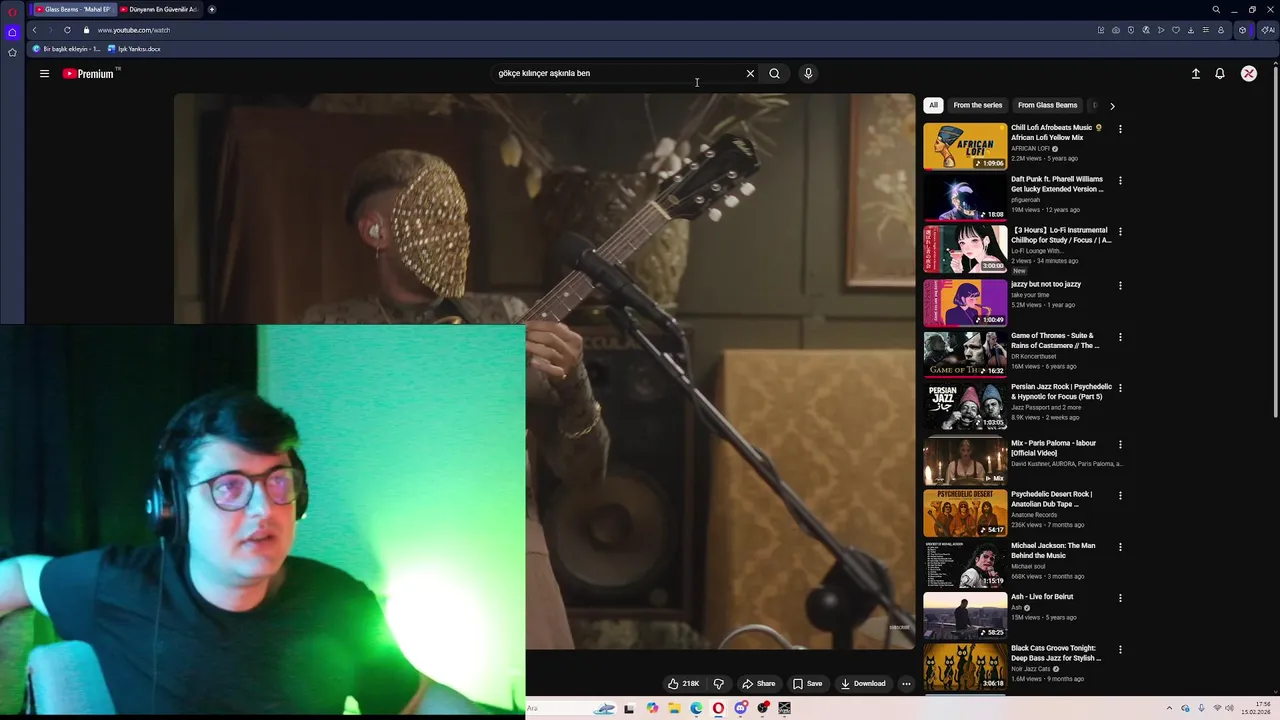Viewport: 1280px width, 720px height.
Task: Open Opera extensions cube icon
Action: [x=1243, y=30]
